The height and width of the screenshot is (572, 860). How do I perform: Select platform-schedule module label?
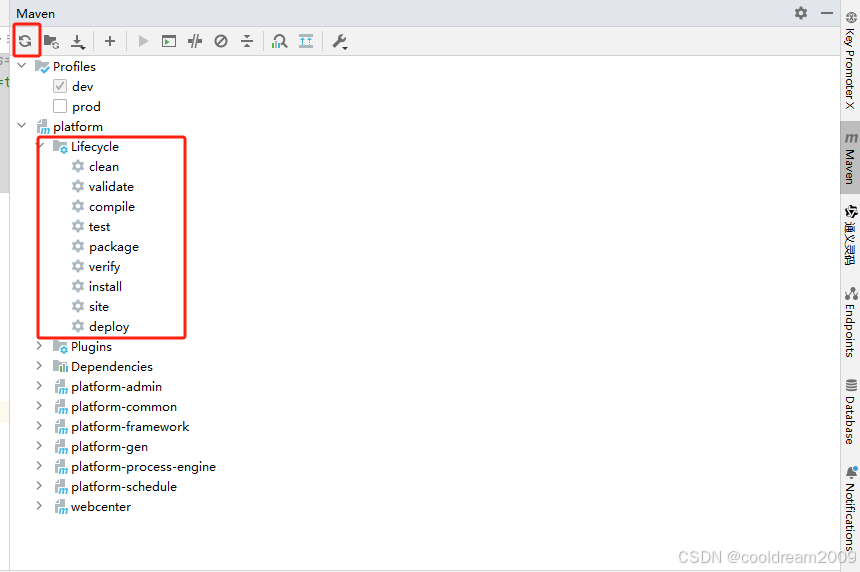click(x=124, y=486)
